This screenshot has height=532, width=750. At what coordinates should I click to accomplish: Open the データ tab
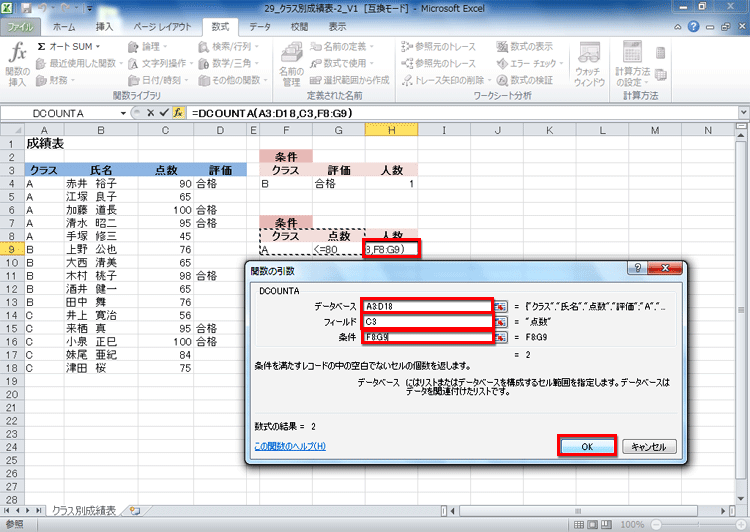[260, 27]
